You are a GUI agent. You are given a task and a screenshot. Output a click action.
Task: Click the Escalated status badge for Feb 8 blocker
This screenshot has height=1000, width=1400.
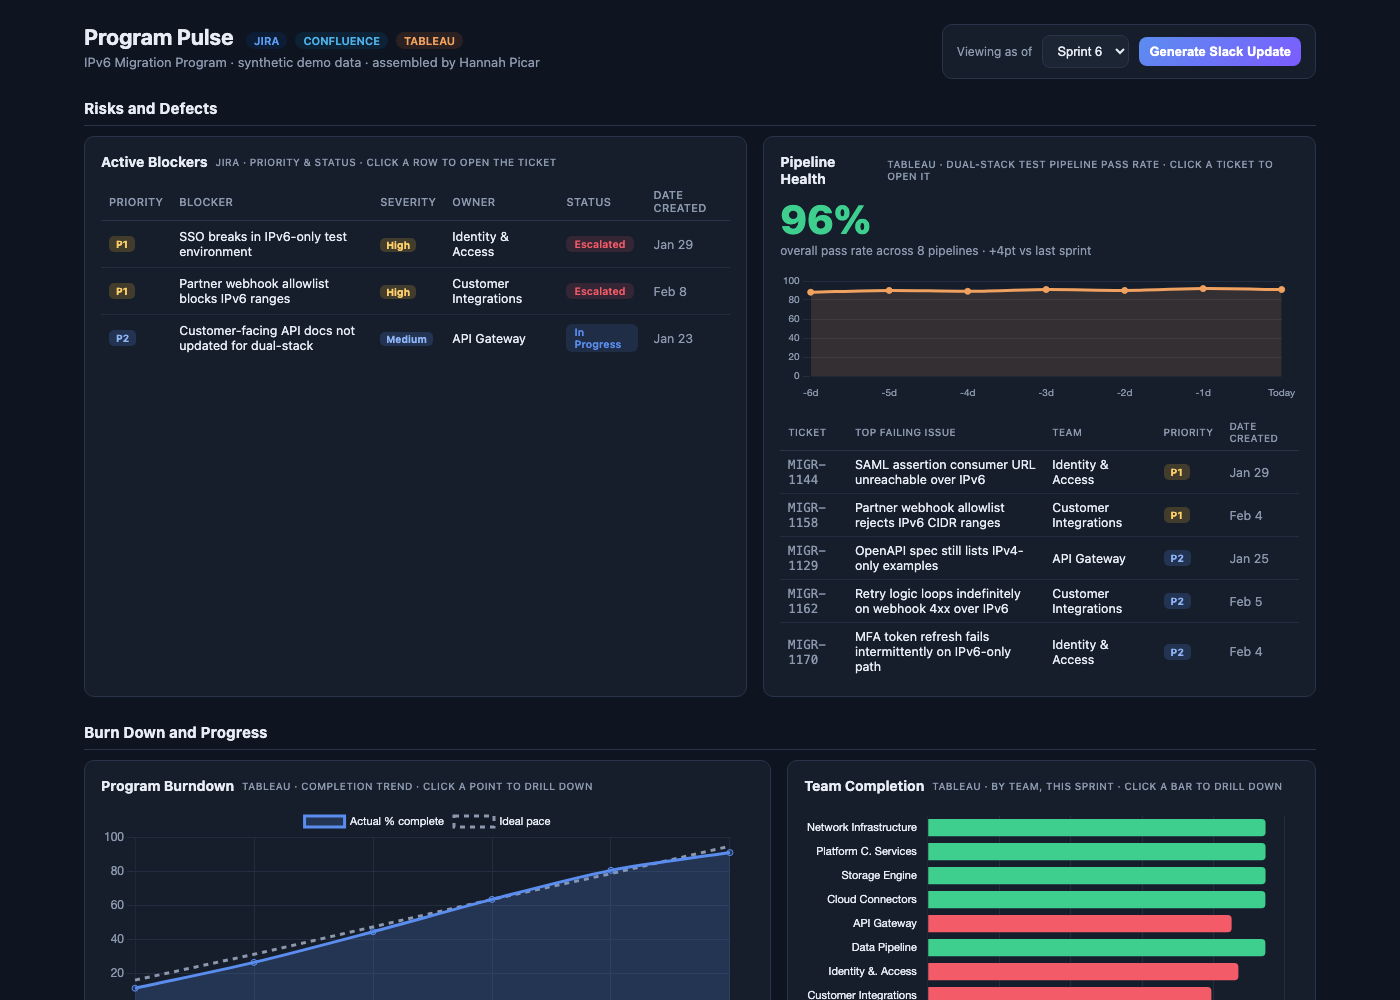tap(599, 291)
